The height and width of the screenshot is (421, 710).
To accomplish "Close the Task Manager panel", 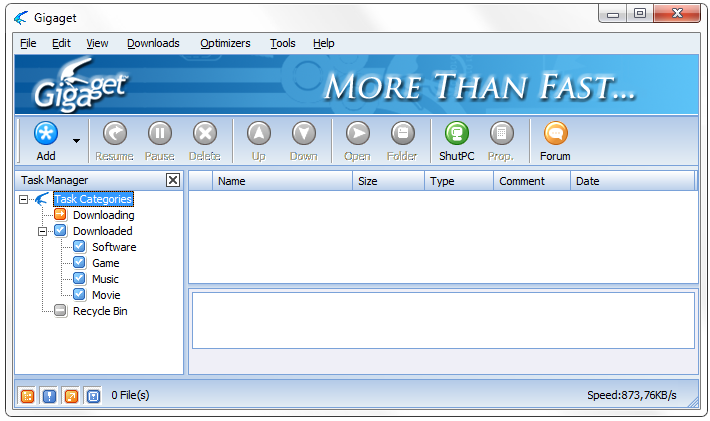I will click(173, 180).
